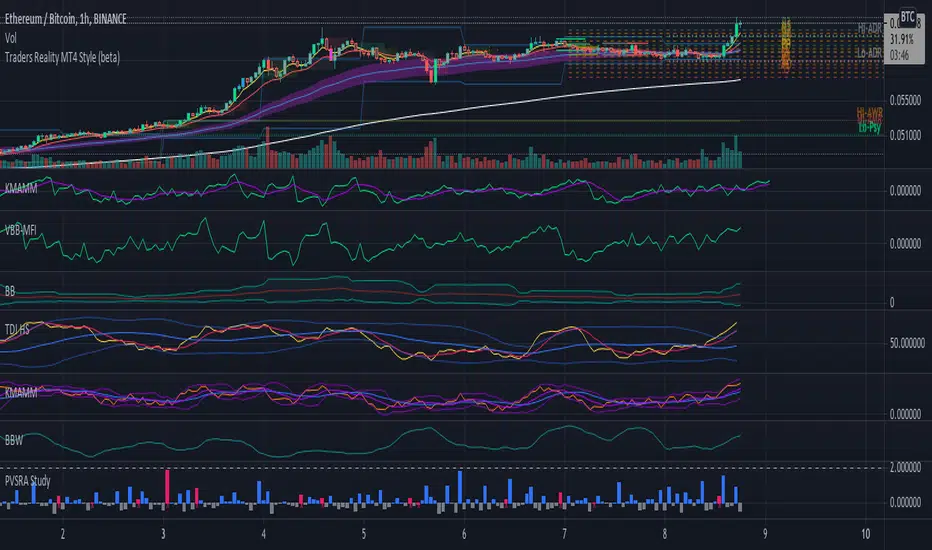Screen dimensions: 932x550
Task: Open Traders Reality MT4 Style indicator label
Action: point(62,58)
